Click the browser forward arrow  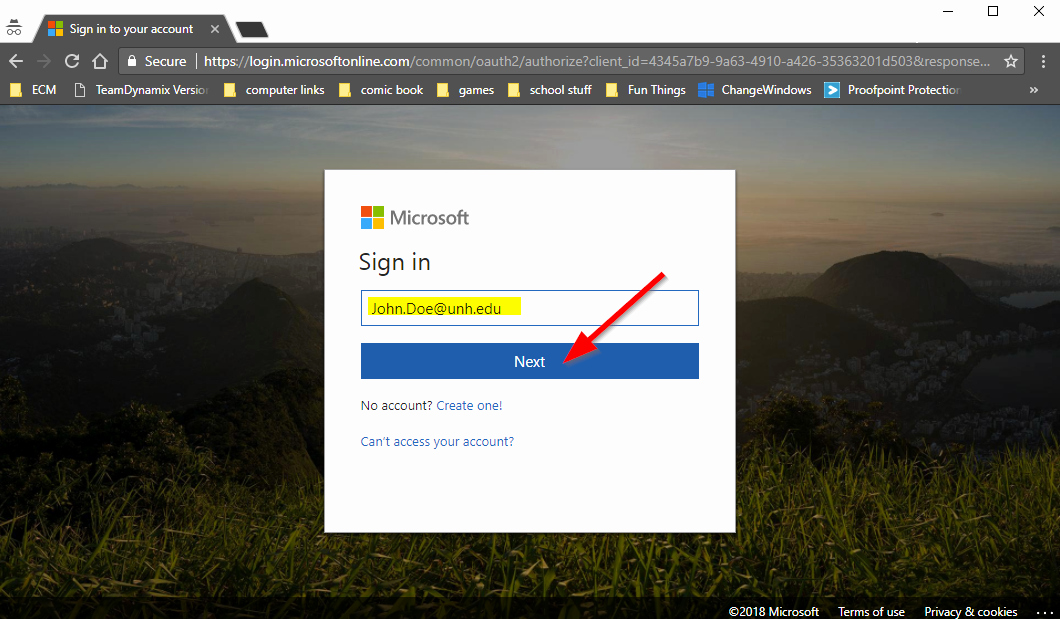point(44,61)
